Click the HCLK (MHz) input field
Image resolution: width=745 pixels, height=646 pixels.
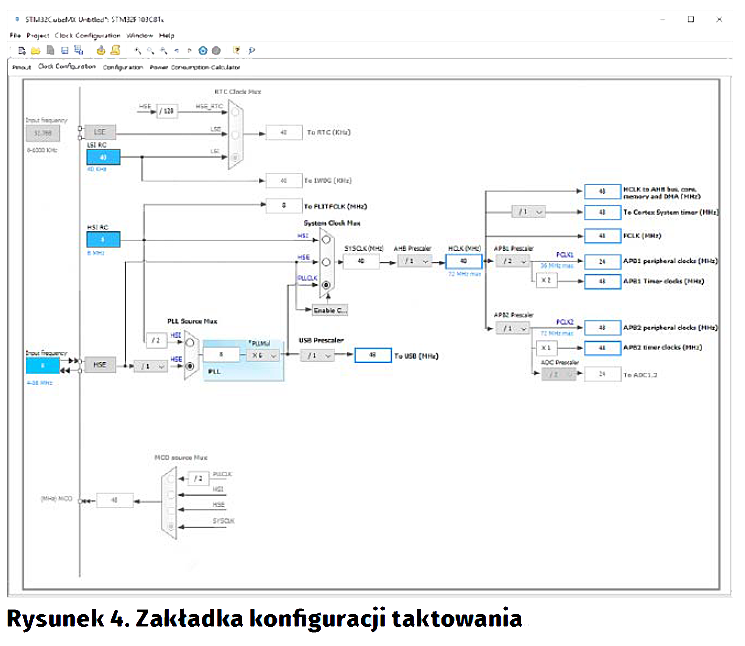(x=463, y=261)
